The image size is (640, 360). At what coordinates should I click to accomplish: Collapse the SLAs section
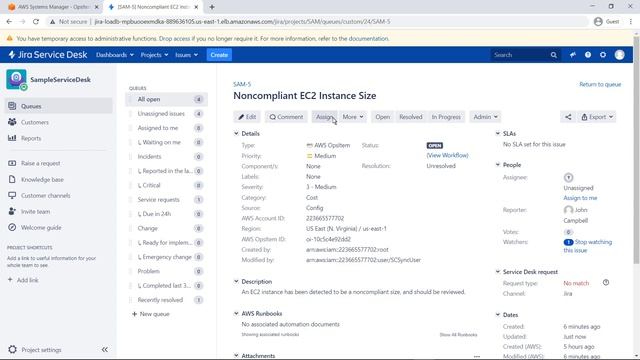[498, 133]
